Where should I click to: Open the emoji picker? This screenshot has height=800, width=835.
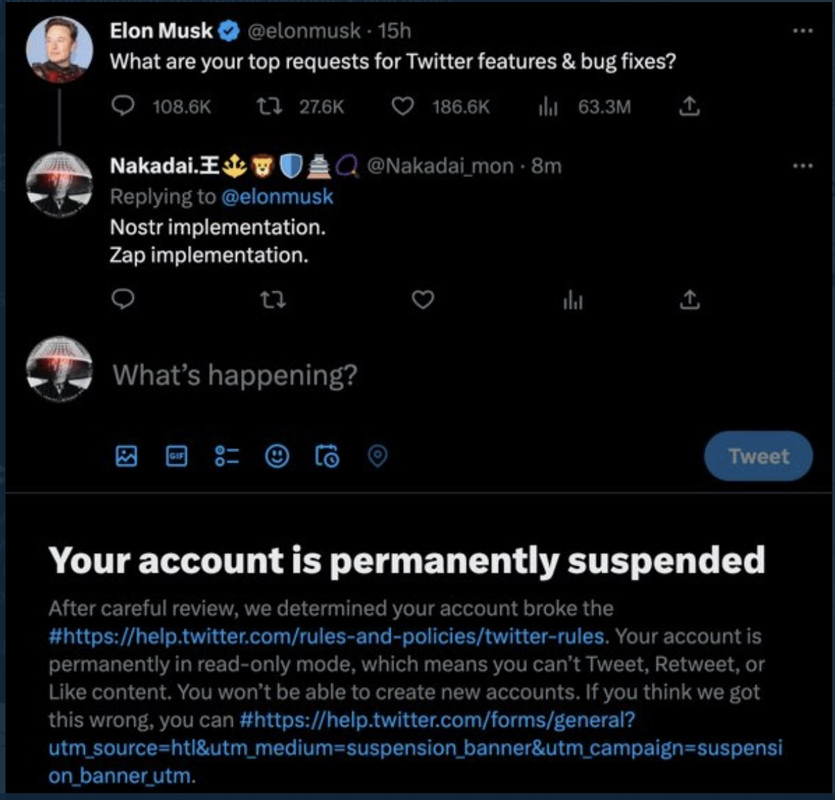pyautogui.click(x=277, y=456)
